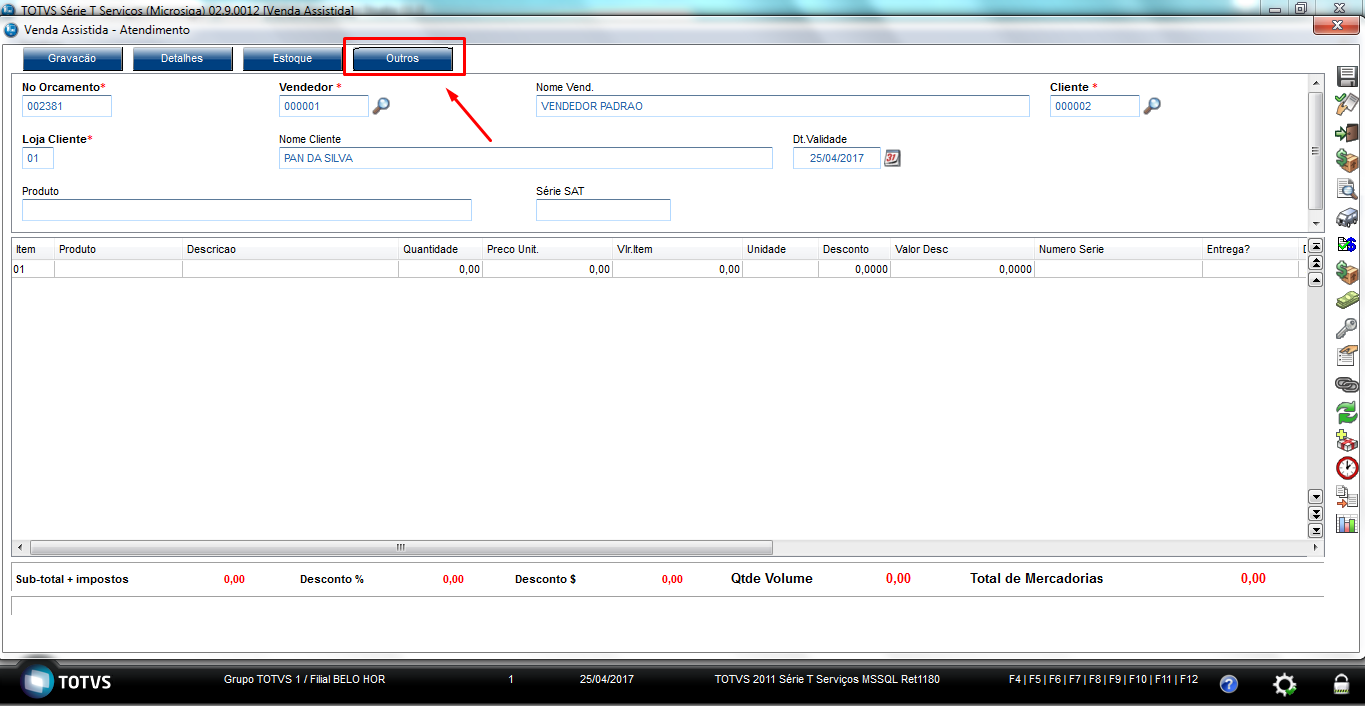The height and width of the screenshot is (706, 1365).
Task: Click the Produto cell of item 01
Action: [118, 269]
